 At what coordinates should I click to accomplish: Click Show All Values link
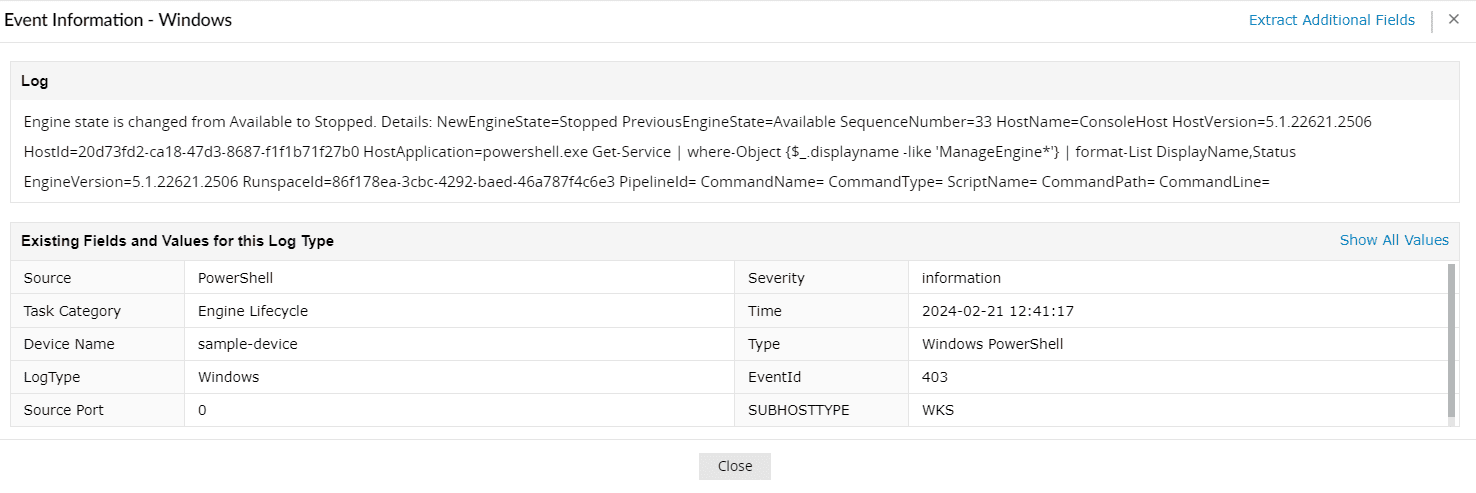[1393, 240]
